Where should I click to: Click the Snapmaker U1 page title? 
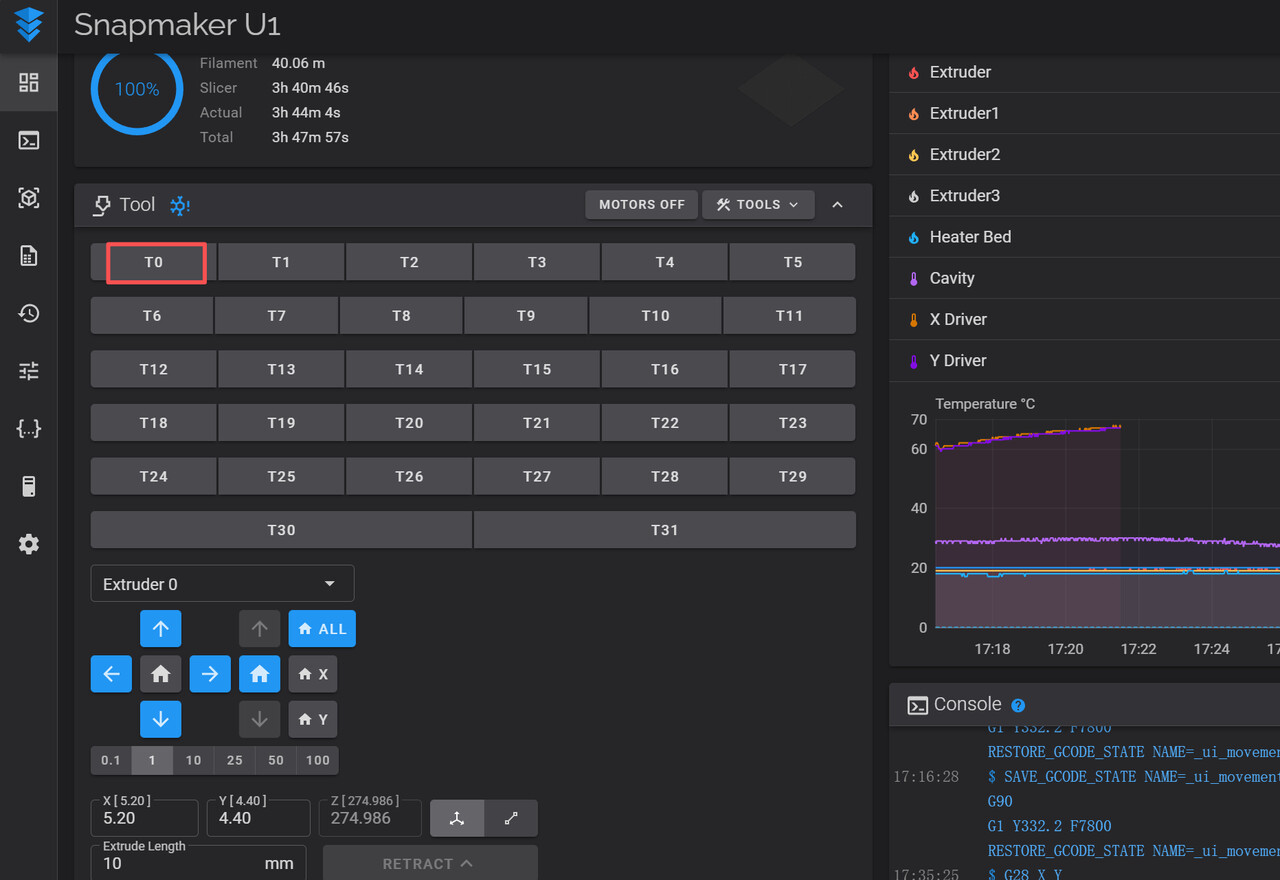(177, 25)
